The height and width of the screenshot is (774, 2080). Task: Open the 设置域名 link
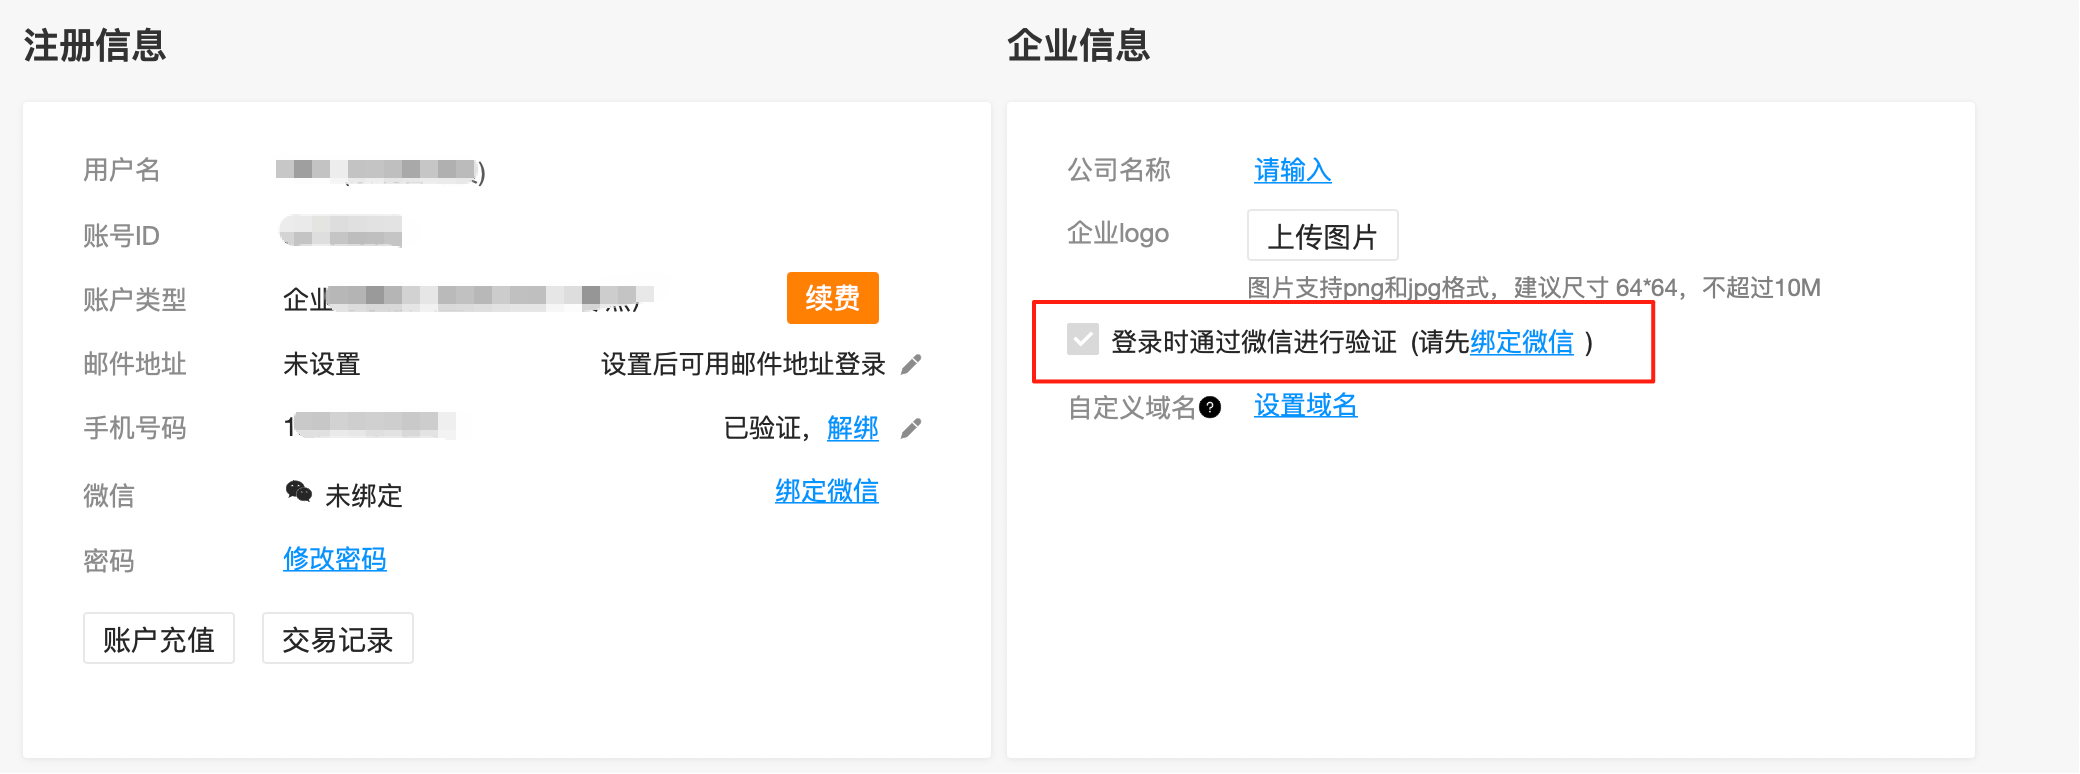point(1306,405)
